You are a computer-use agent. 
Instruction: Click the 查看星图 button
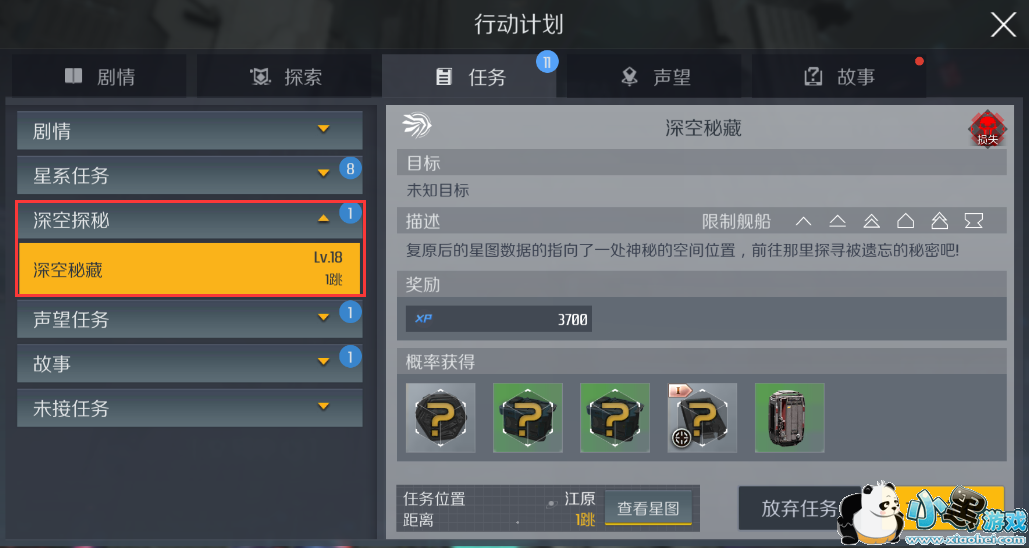[648, 508]
